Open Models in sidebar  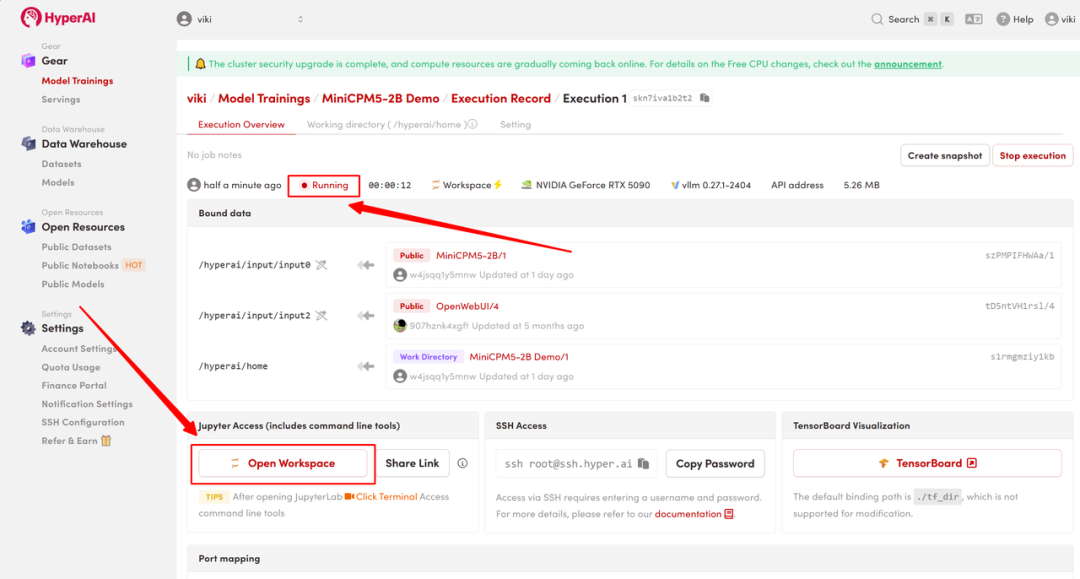coord(58,182)
